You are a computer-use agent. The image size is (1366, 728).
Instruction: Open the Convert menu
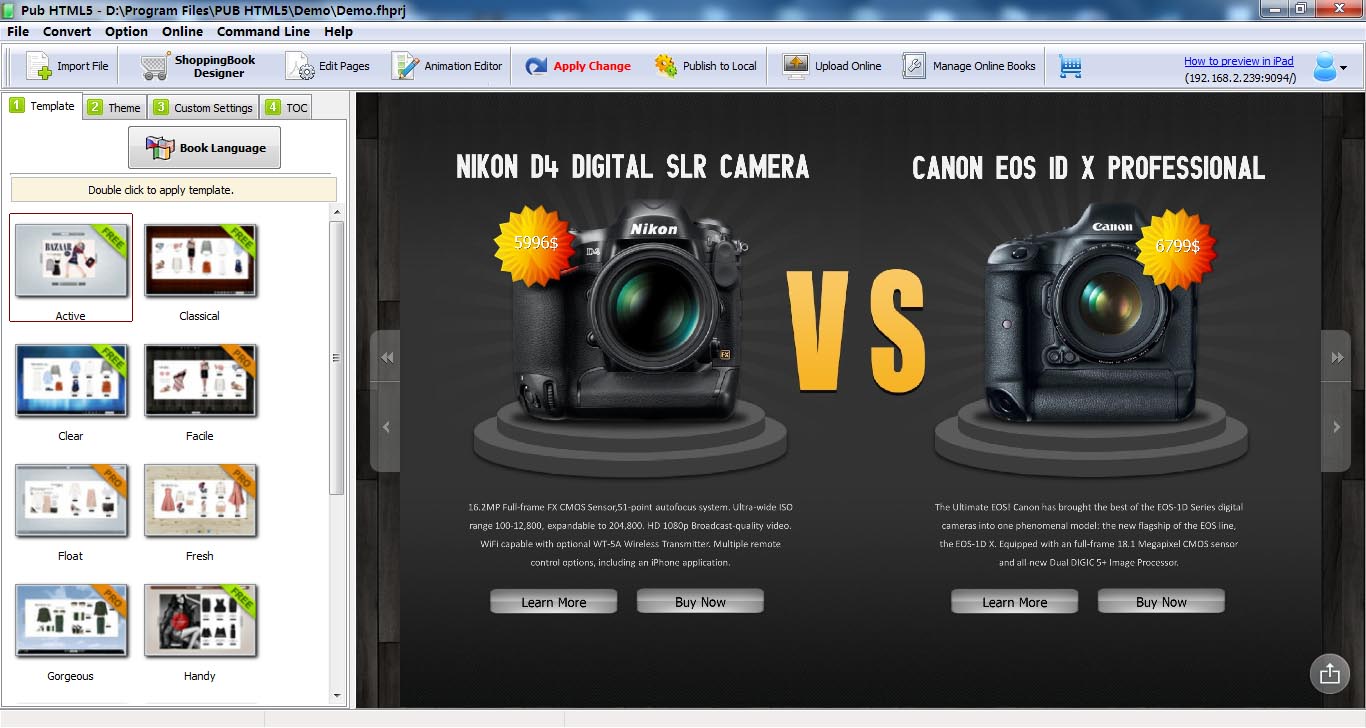[67, 31]
